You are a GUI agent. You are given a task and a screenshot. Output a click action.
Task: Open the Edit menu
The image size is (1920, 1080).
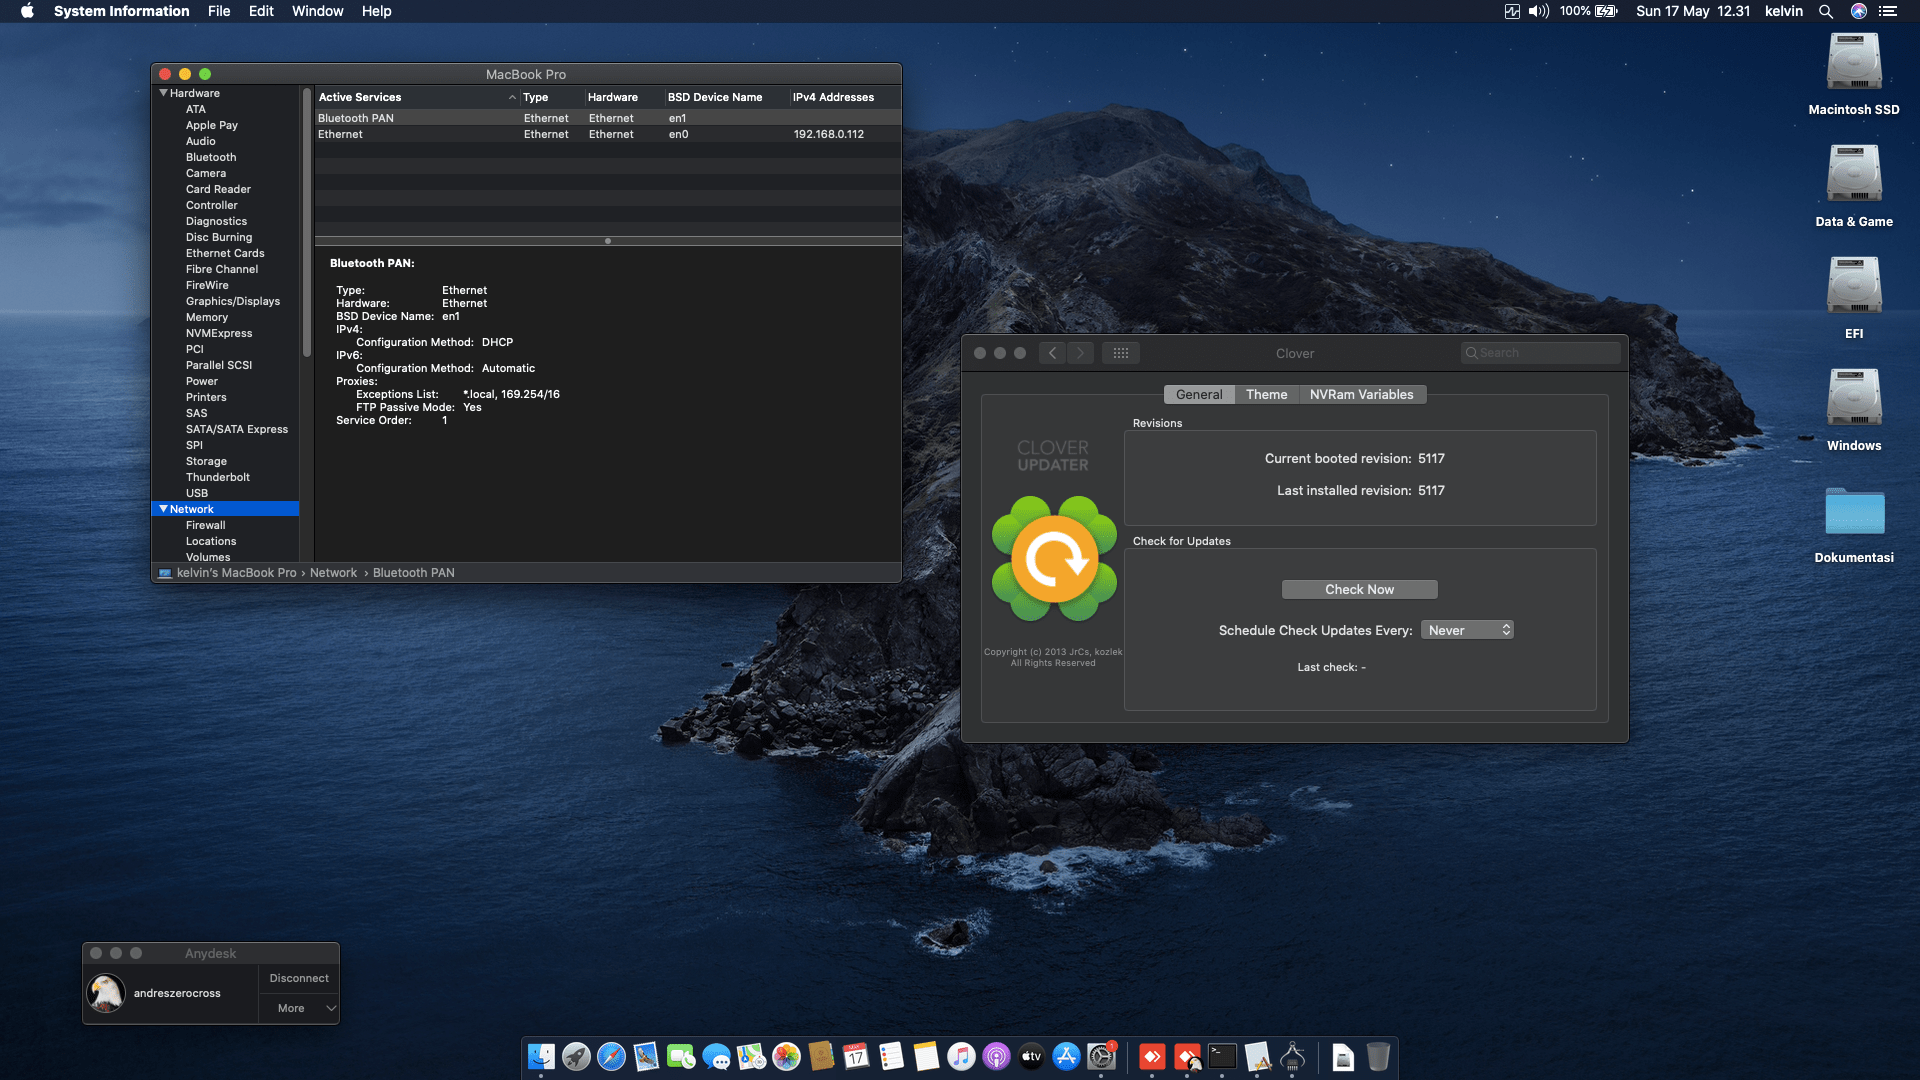[x=261, y=11]
